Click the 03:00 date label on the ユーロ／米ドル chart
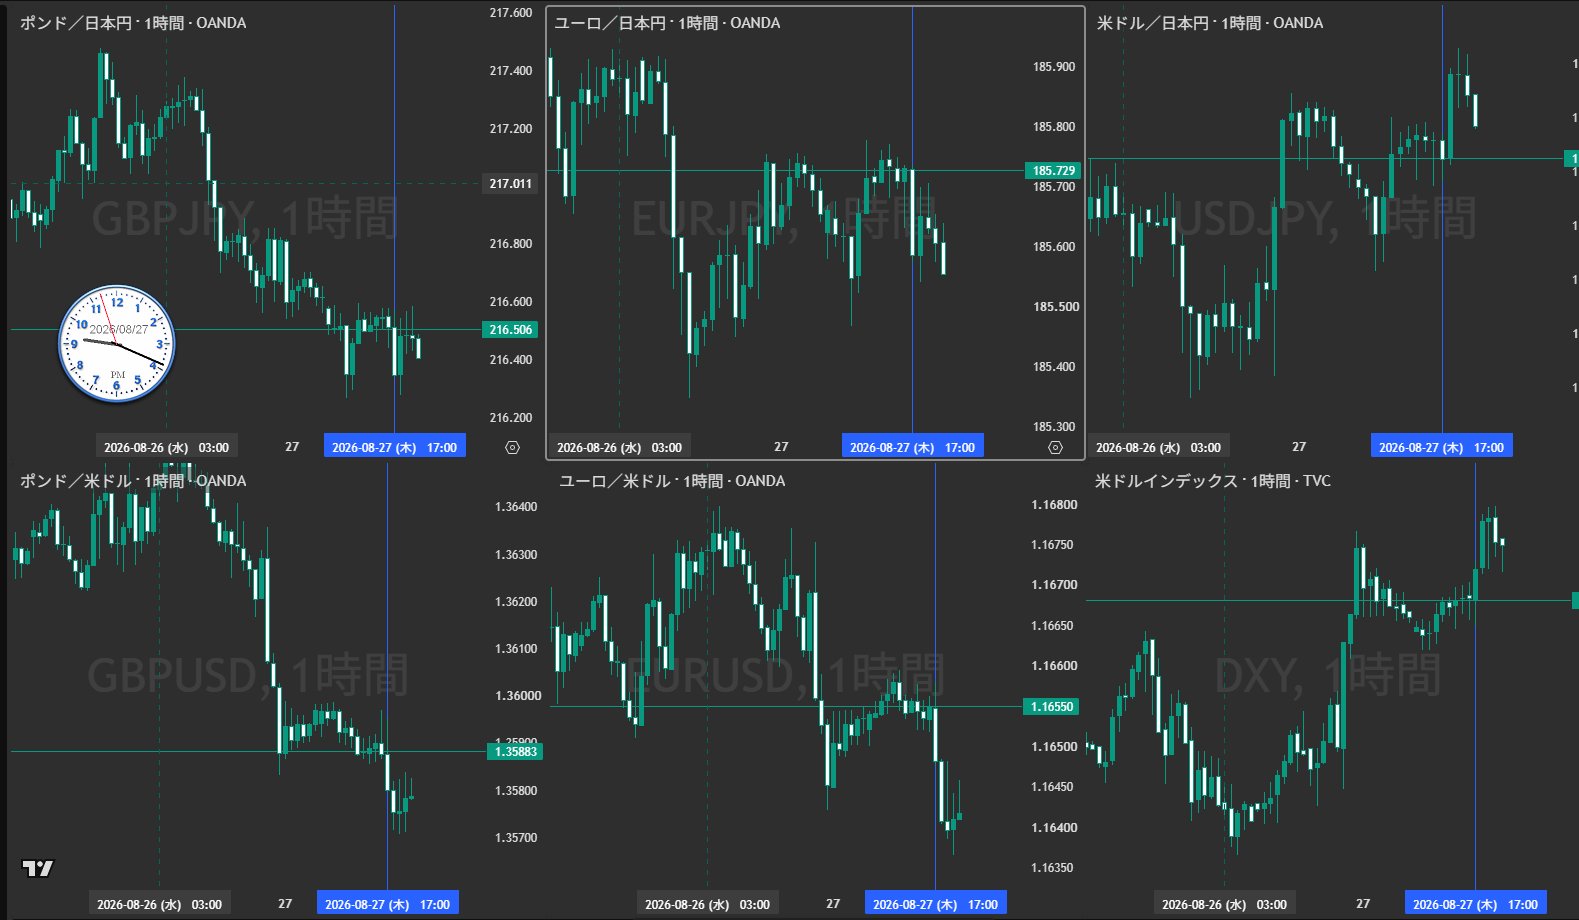Viewport: 1579px width, 920px height. point(707,904)
